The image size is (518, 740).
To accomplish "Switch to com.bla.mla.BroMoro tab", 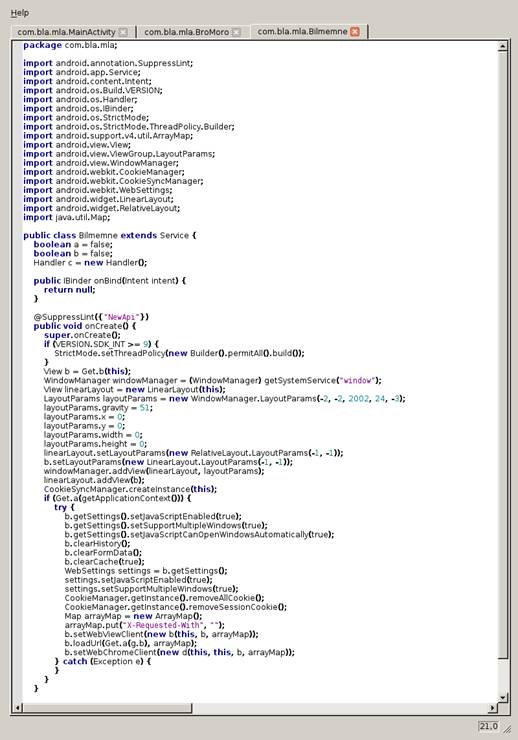I will (x=186, y=32).
